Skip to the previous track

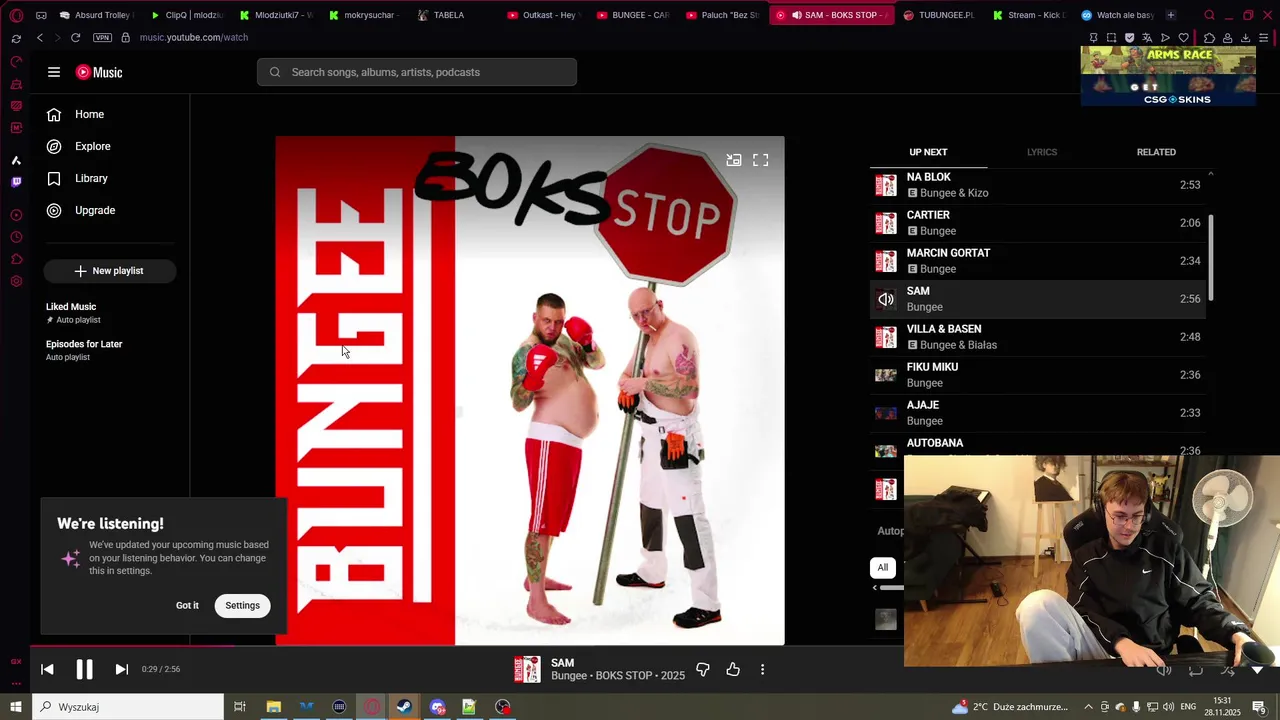click(x=47, y=669)
